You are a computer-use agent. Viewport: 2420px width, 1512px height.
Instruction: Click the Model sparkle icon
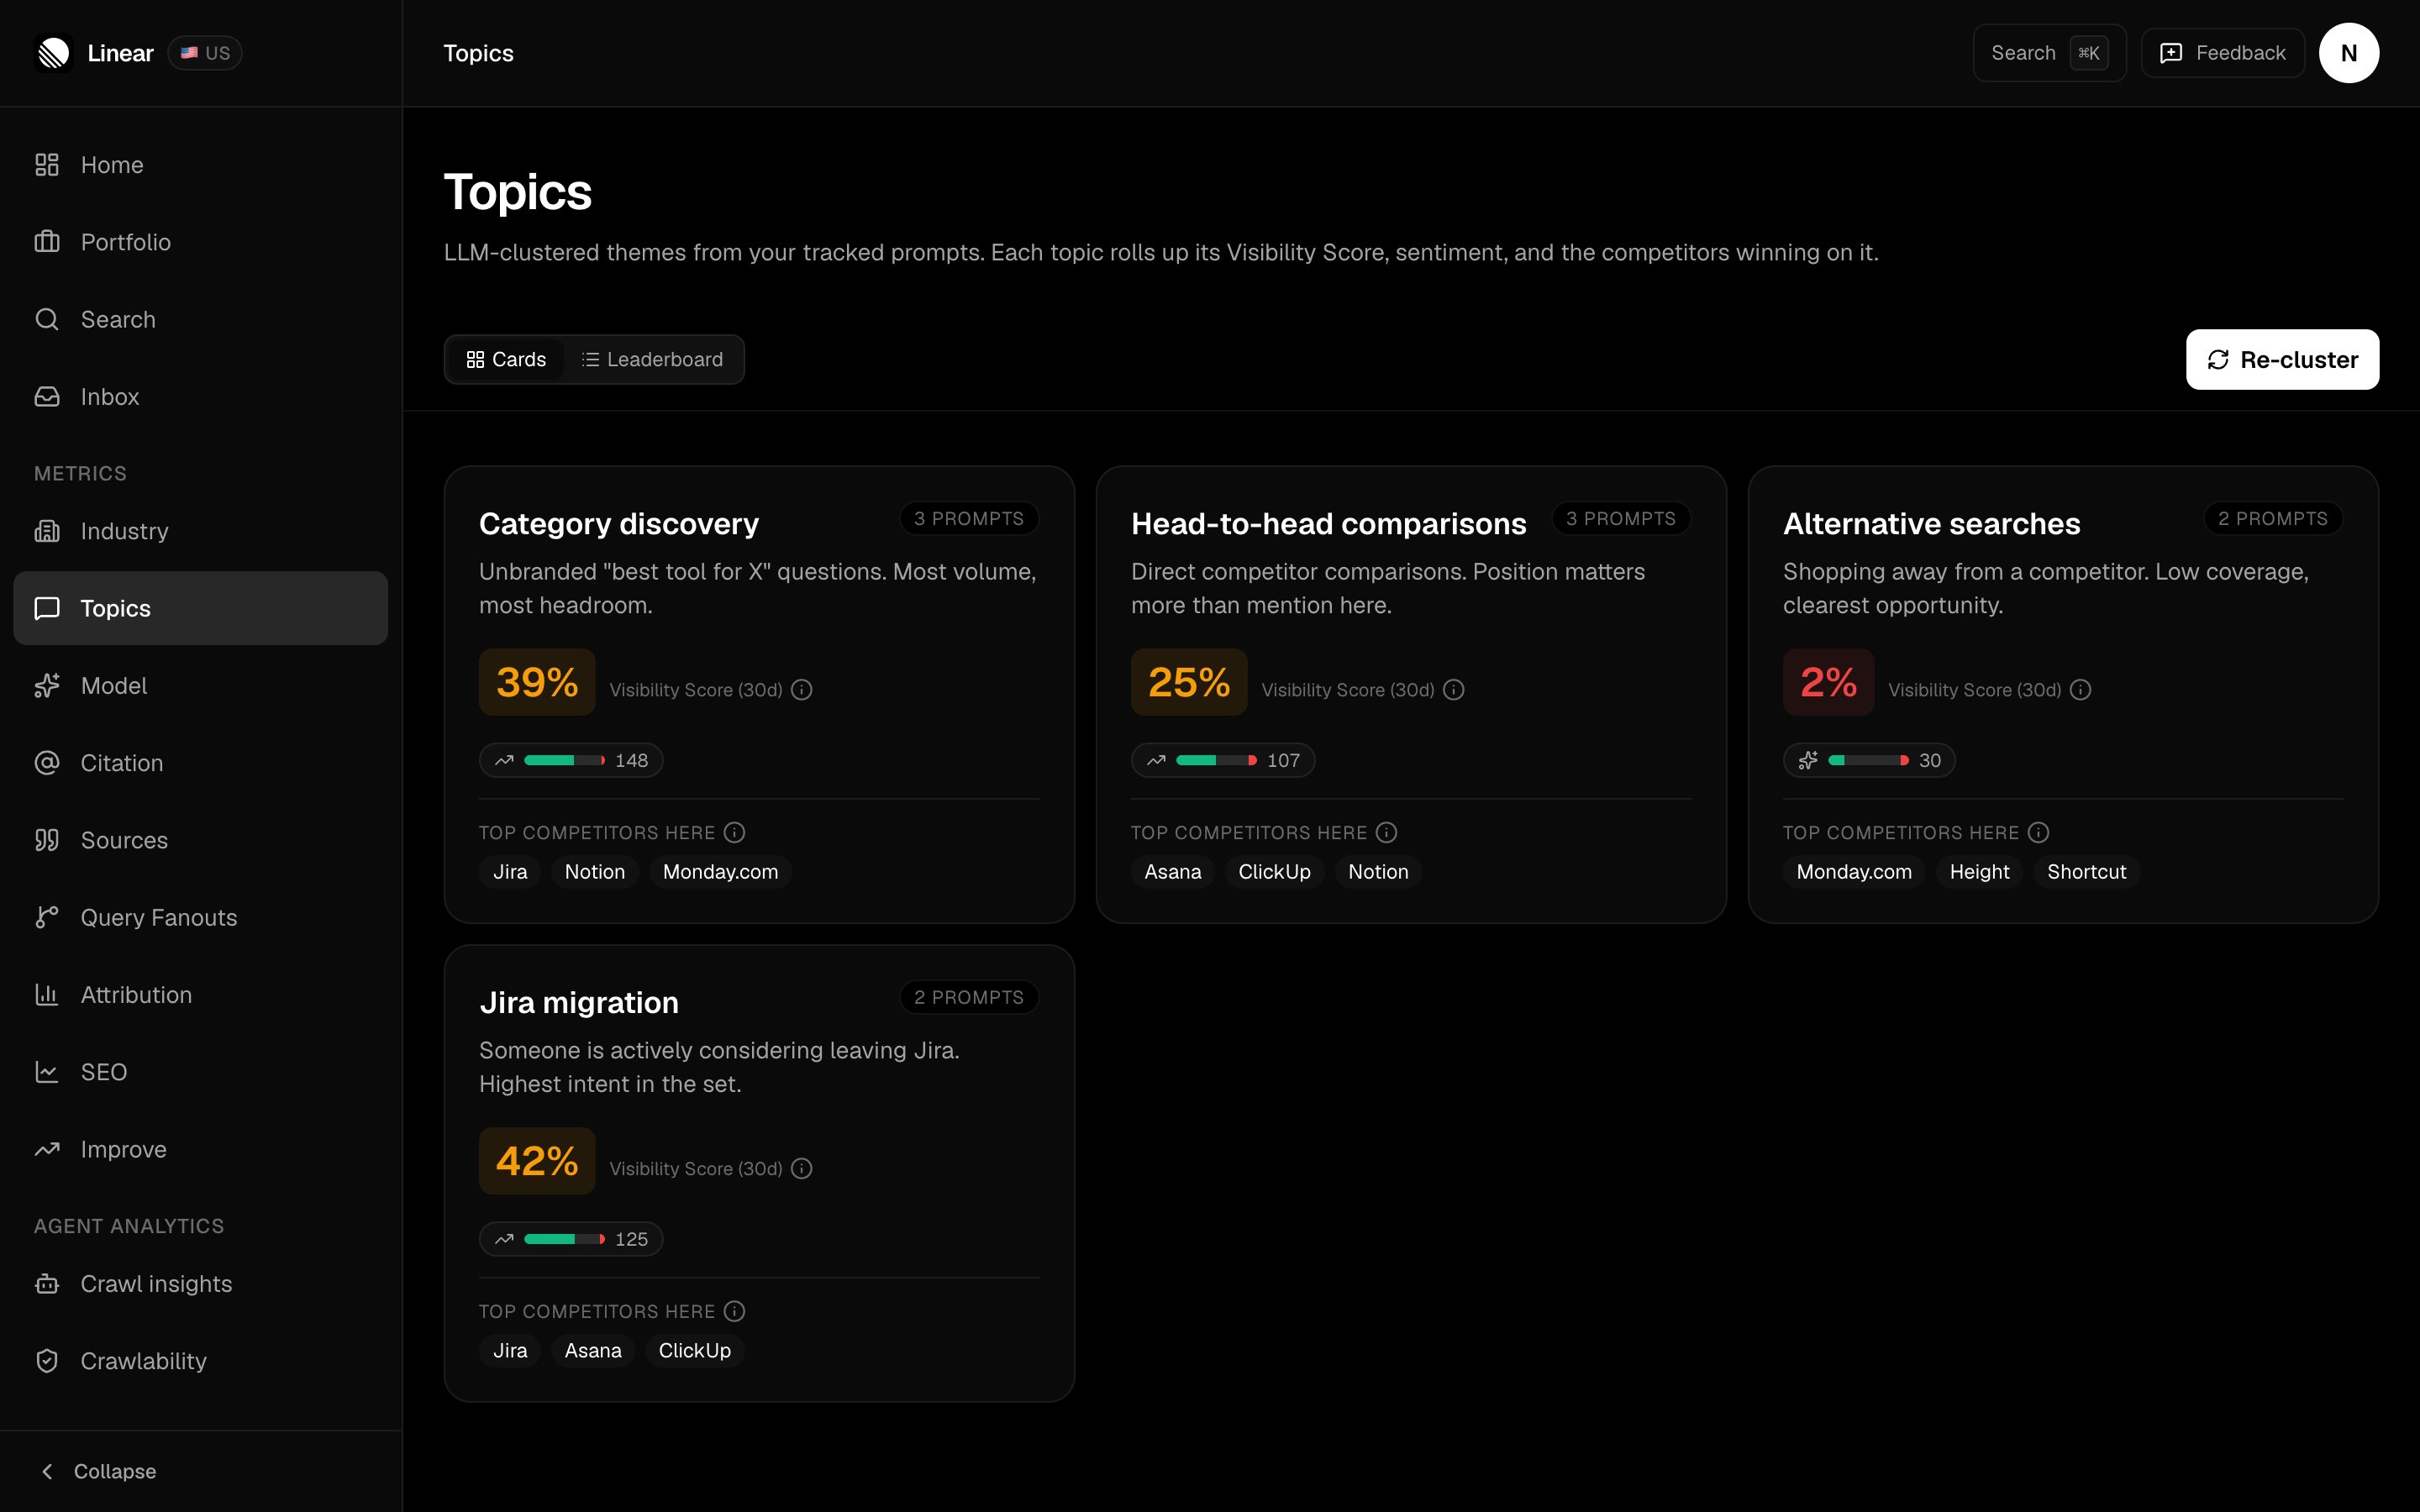[x=47, y=686]
